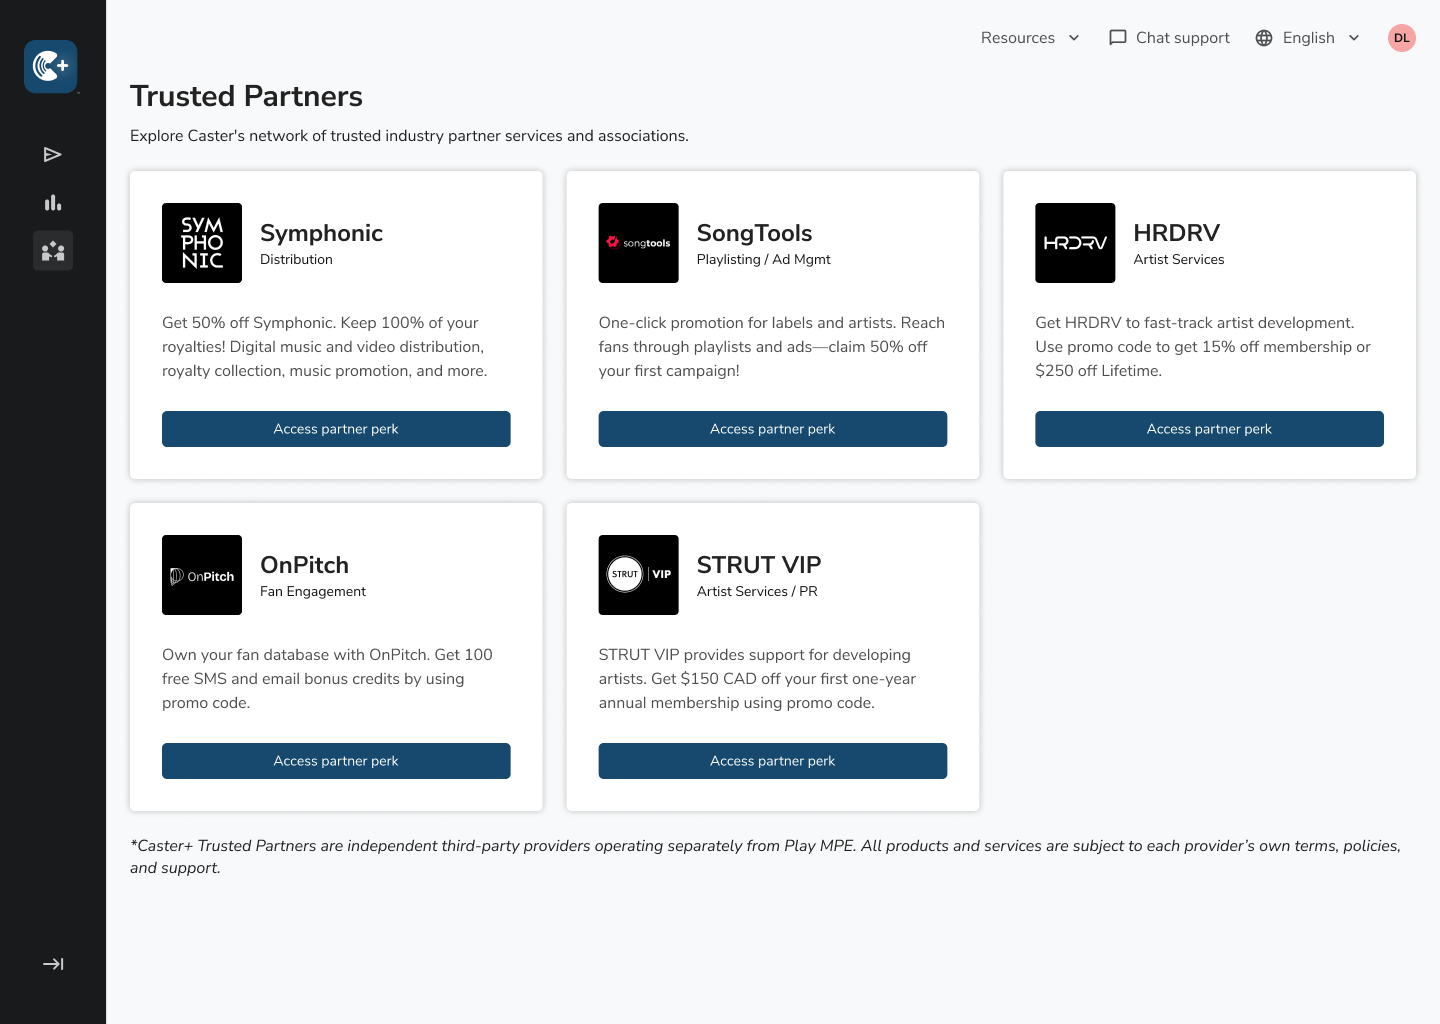Click the STRUT VIP card title
Viewport: 1440px width, 1024px height.
coord(759,565)
